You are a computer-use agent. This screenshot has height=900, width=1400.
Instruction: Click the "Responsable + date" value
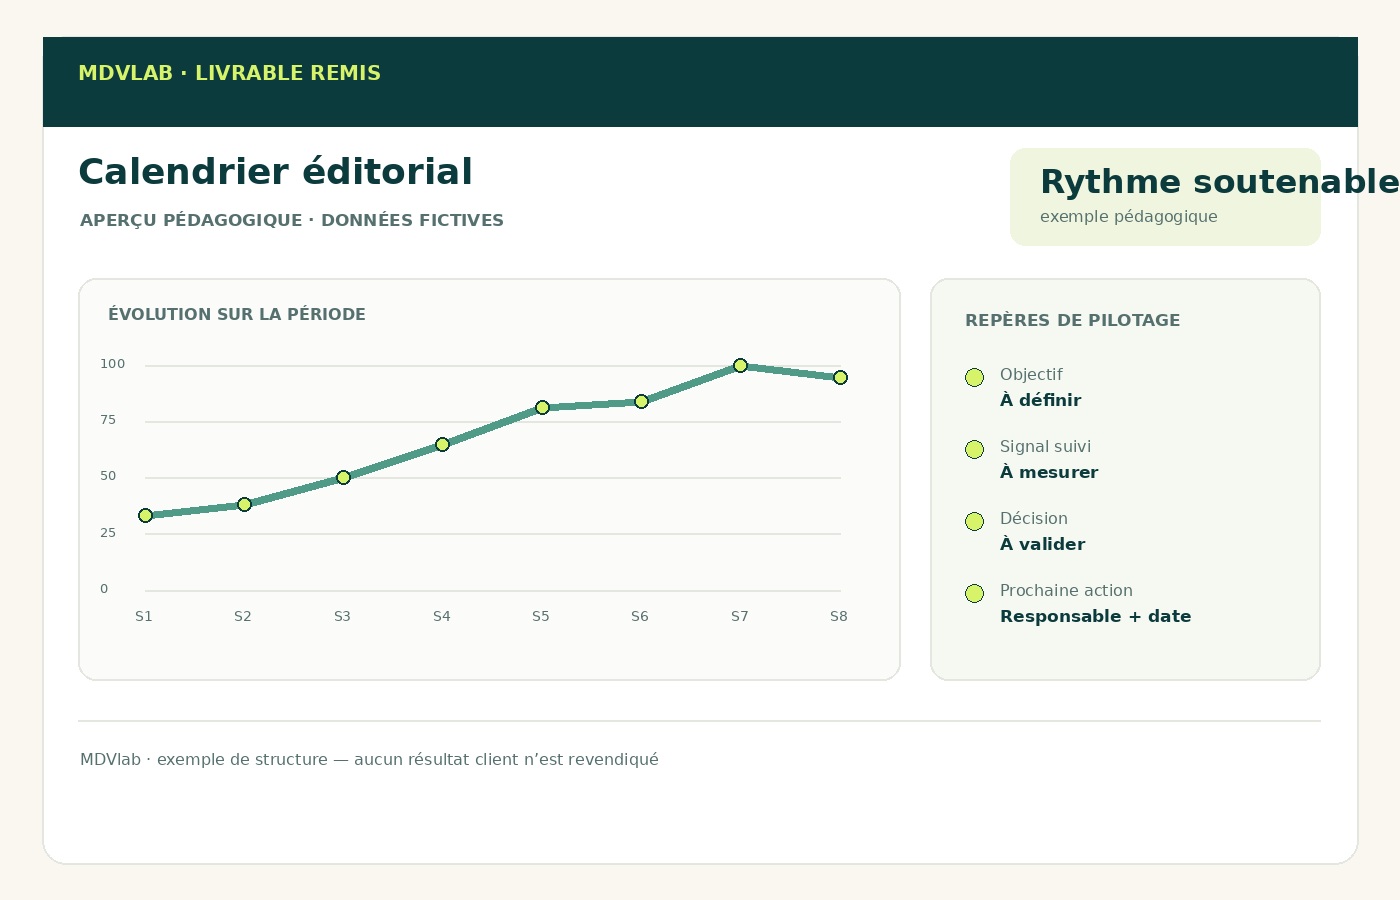[x=1095, y=616]
